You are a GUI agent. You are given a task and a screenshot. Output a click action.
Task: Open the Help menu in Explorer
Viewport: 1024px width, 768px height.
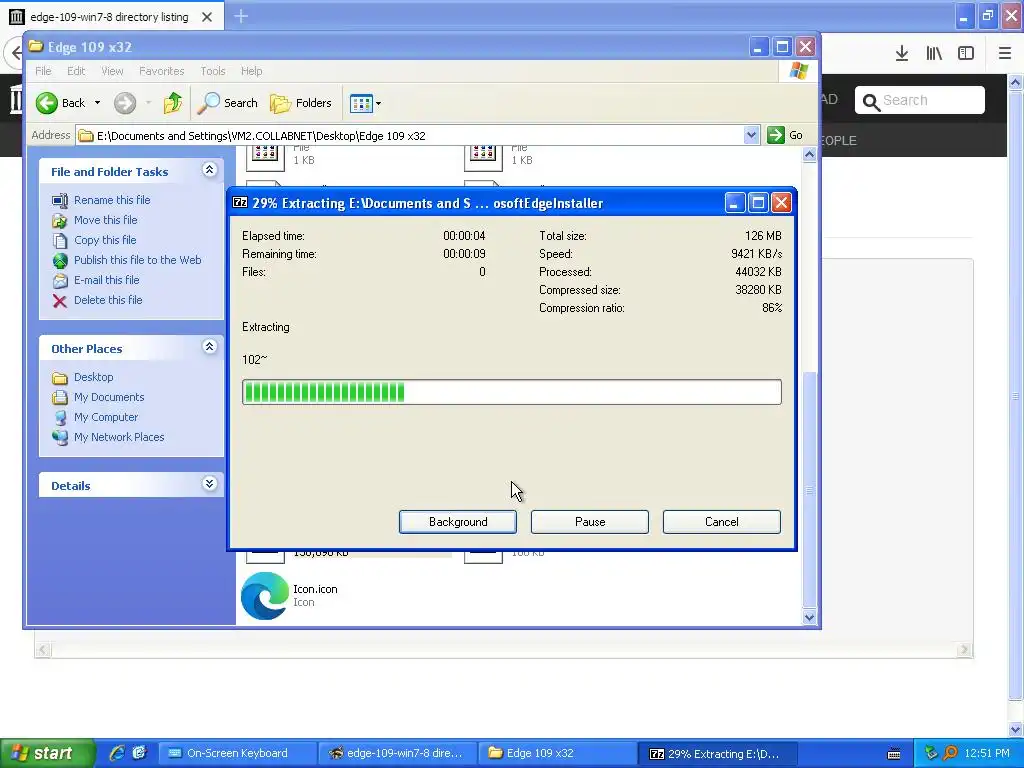[x=251, y=71]
